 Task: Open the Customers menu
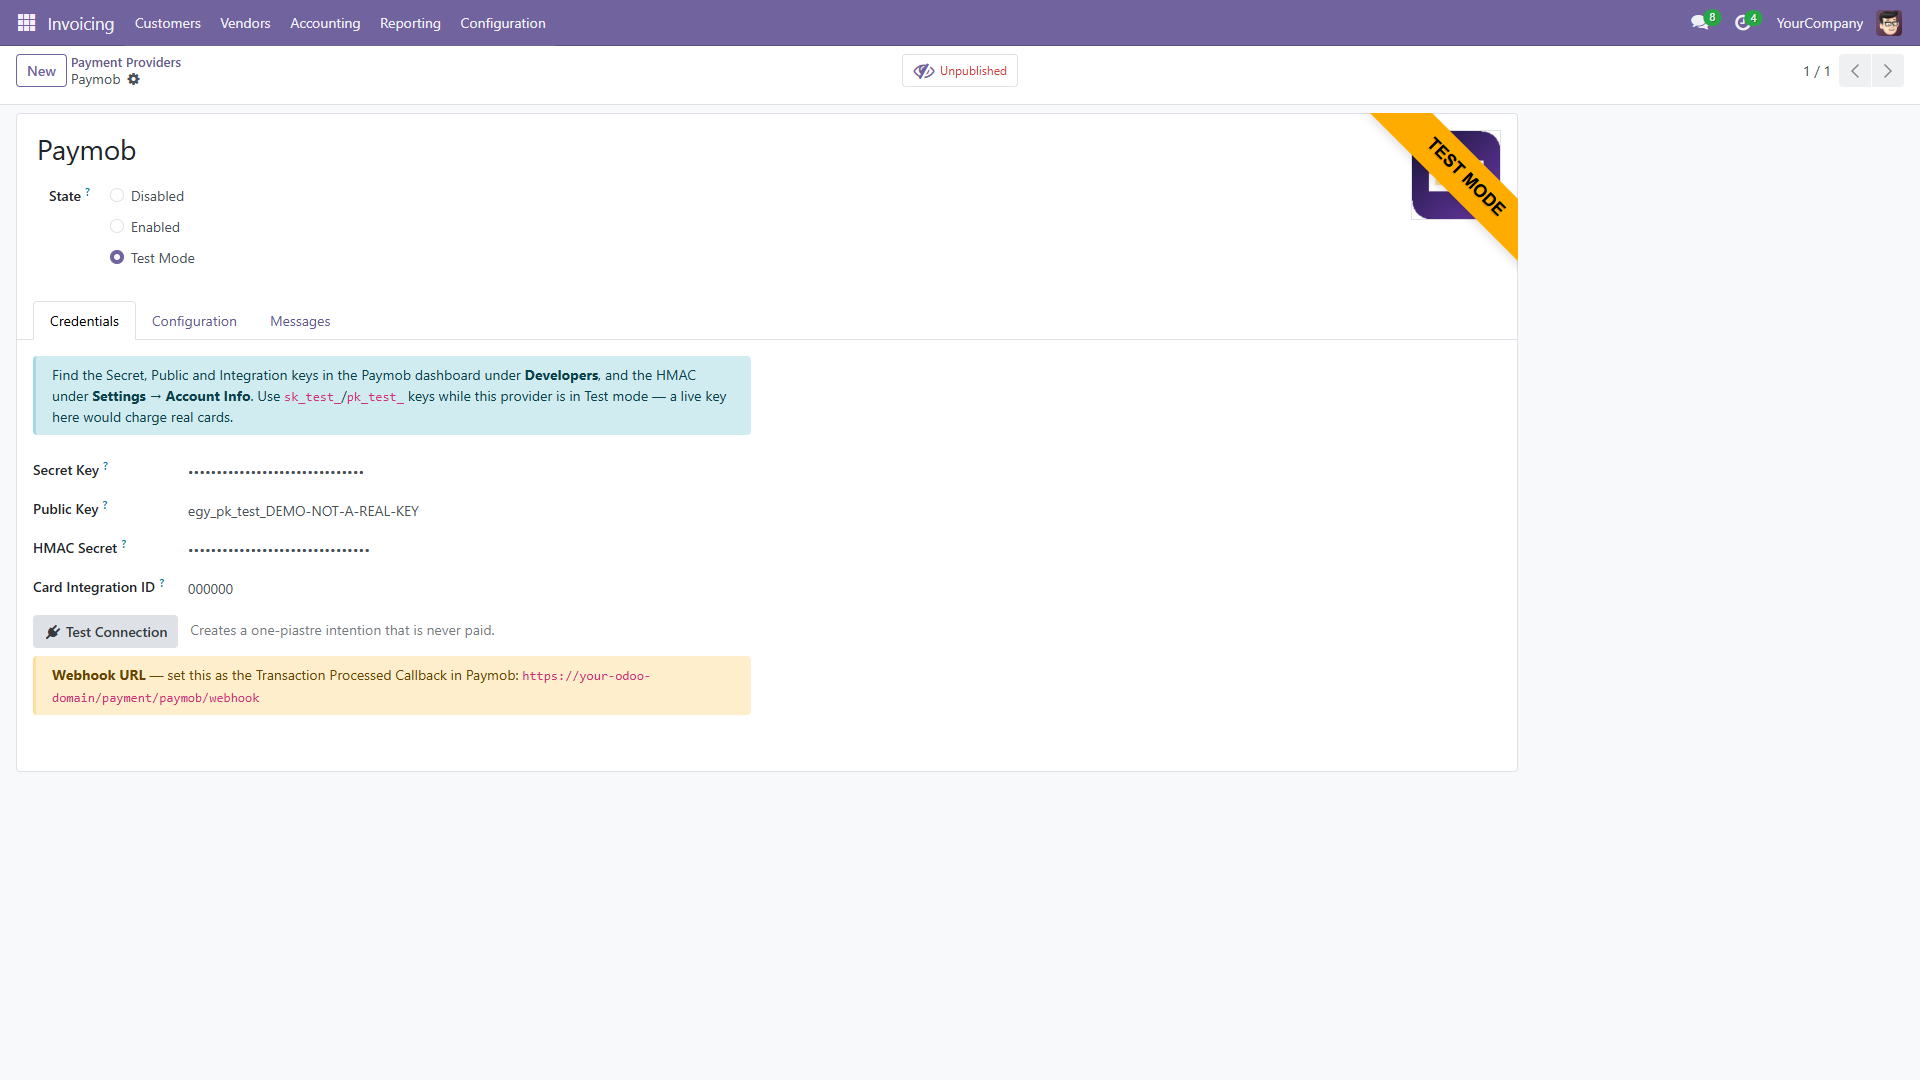(x=167, y=23)
